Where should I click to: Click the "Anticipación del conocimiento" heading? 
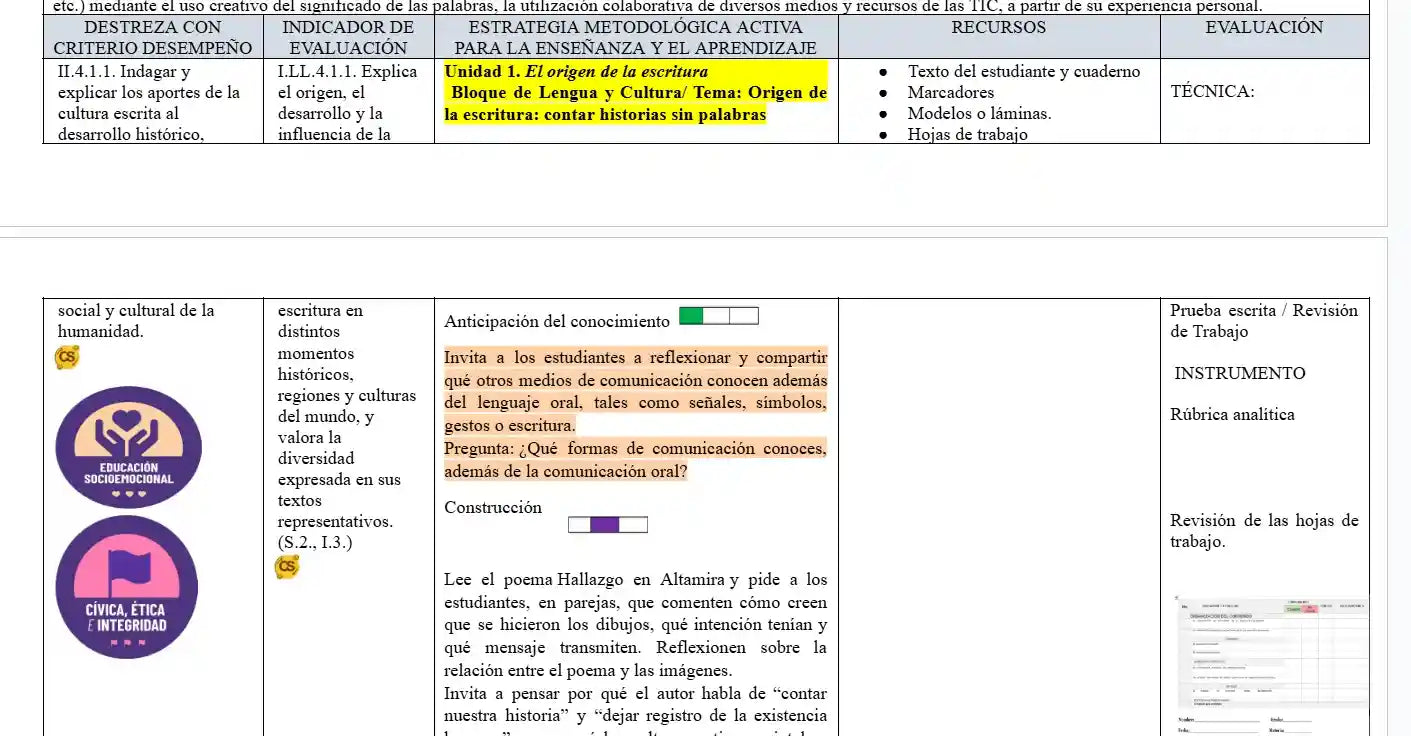[x=557, y=321]
